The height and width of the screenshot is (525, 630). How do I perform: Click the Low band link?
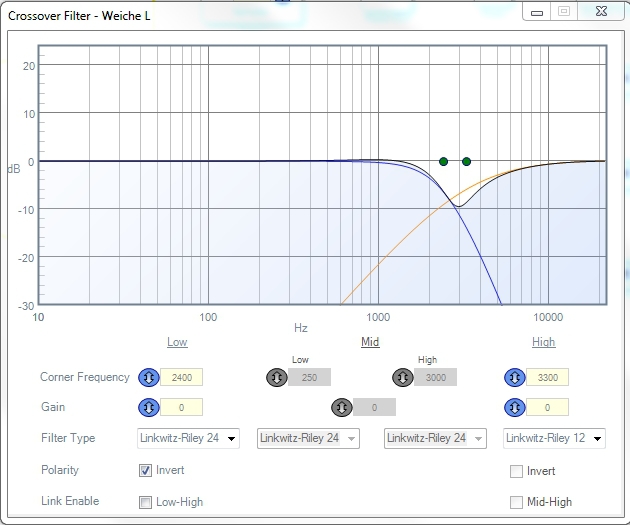pos(177,342)
